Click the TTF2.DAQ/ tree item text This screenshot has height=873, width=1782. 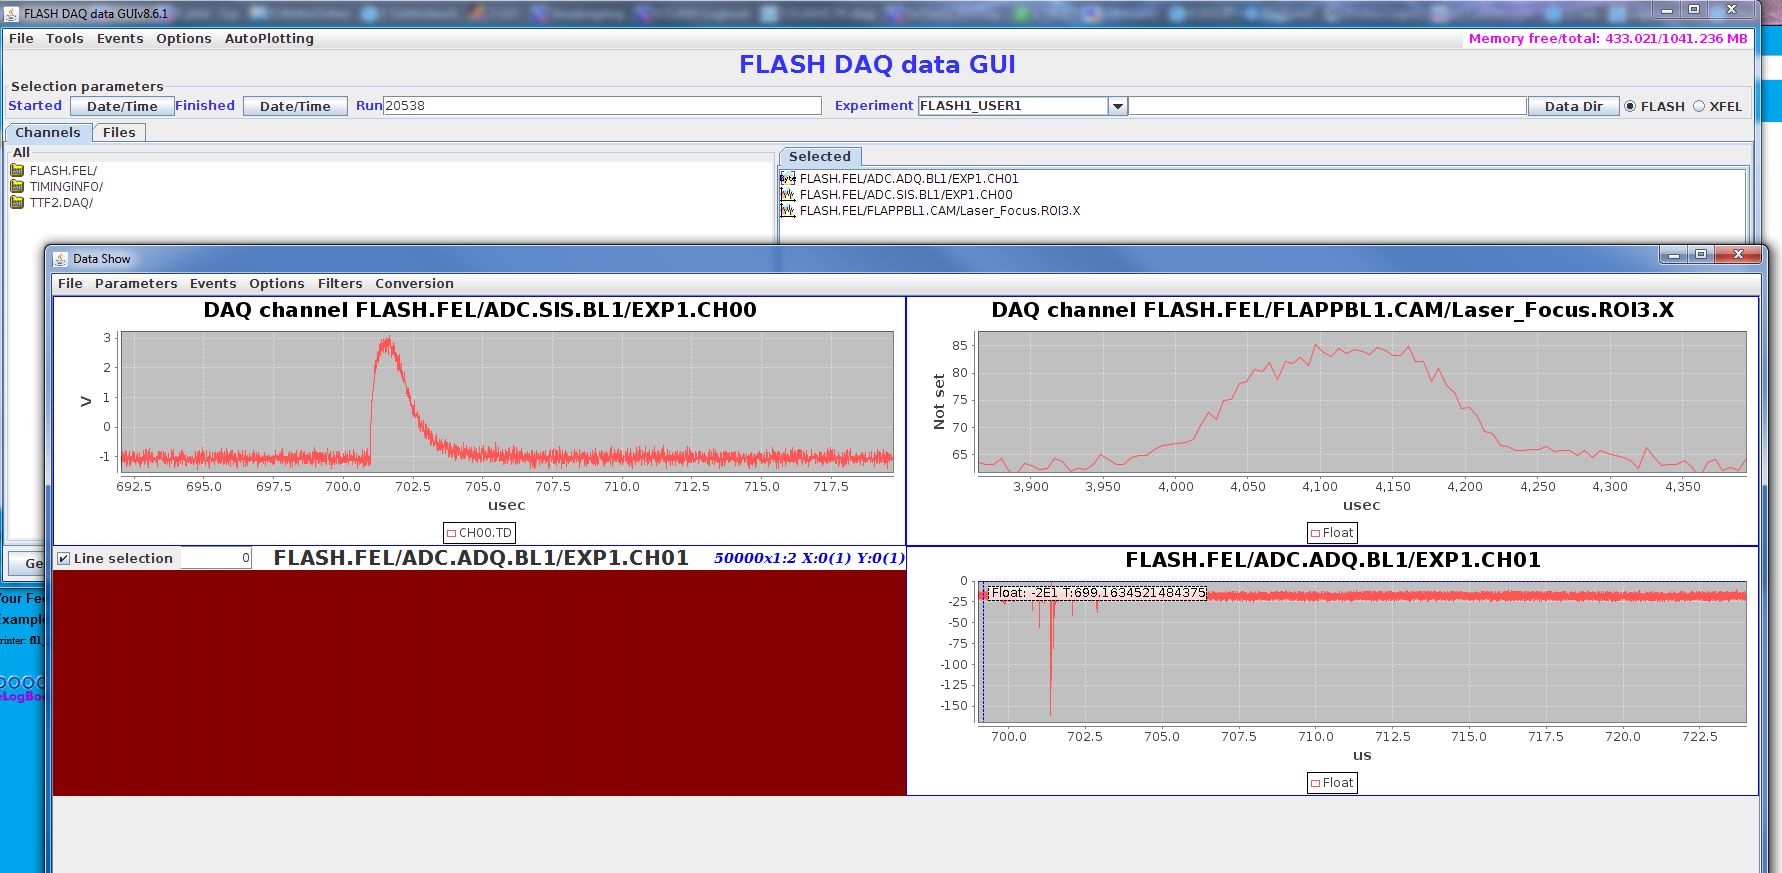coord(61,202)
